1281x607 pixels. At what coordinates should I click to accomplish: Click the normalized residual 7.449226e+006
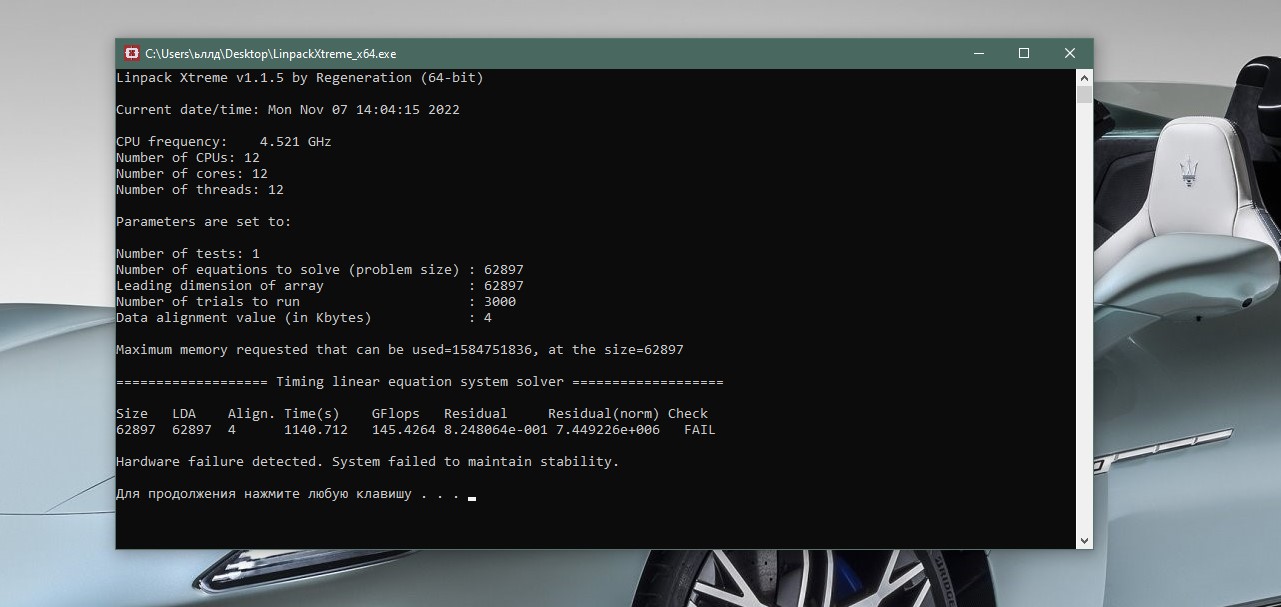pyautogui.click(x=608, y=430)
